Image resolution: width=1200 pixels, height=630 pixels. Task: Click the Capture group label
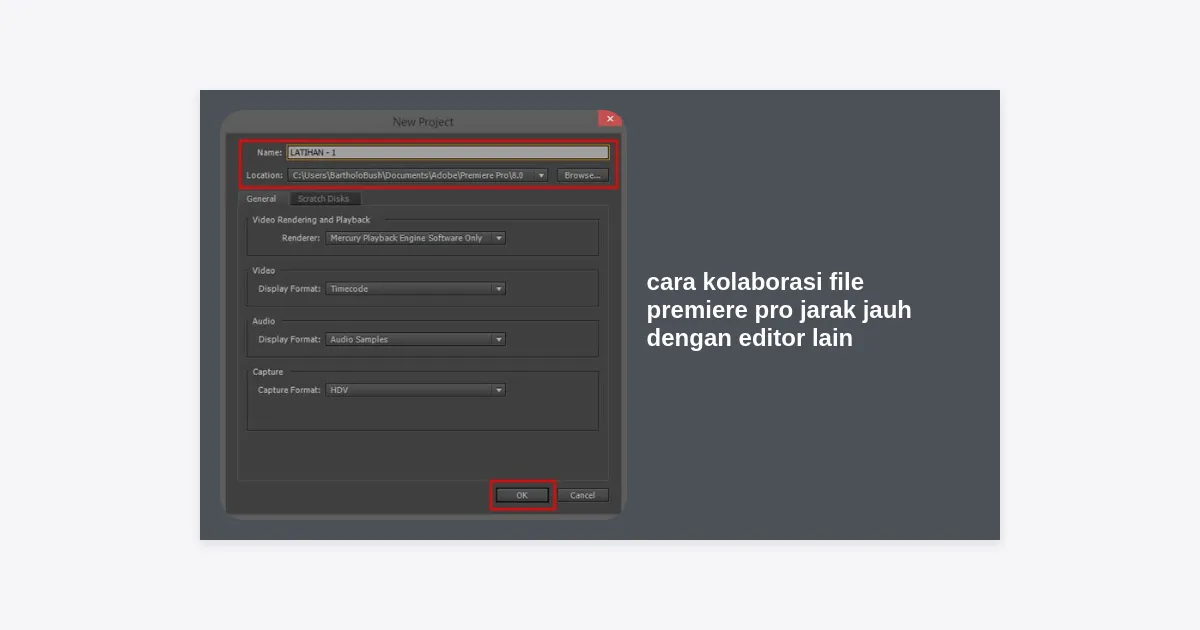click(268, 372)
